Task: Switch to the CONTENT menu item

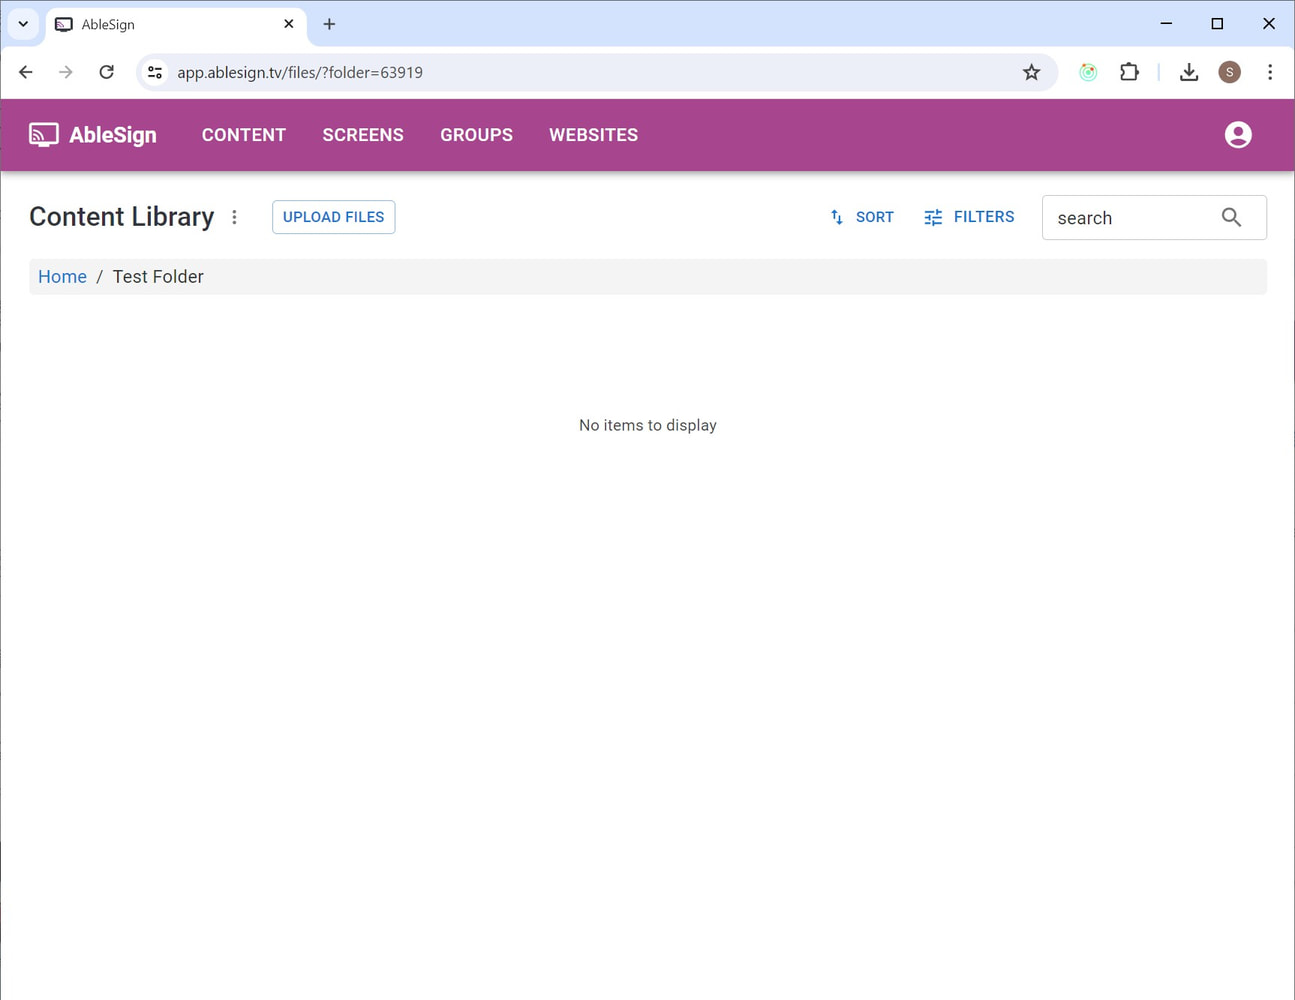Action: [243, 134]
